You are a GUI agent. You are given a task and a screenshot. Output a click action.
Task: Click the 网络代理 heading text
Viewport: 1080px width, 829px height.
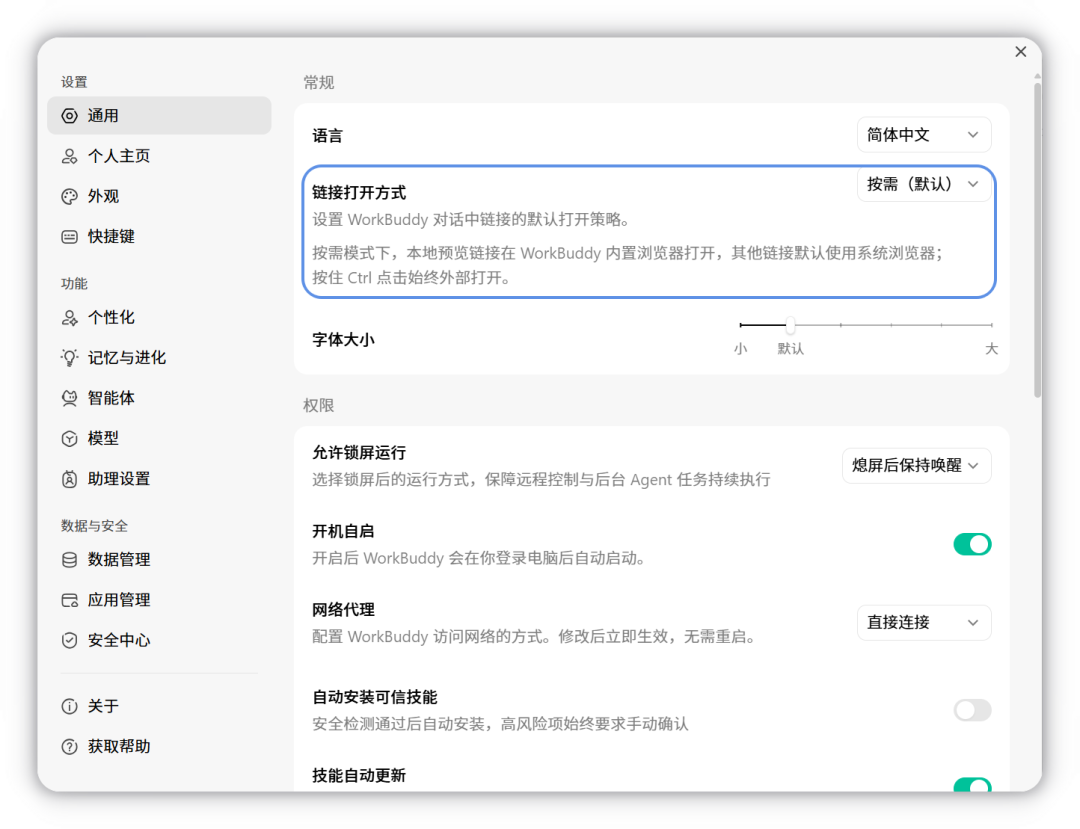click(x=343, y=610)
